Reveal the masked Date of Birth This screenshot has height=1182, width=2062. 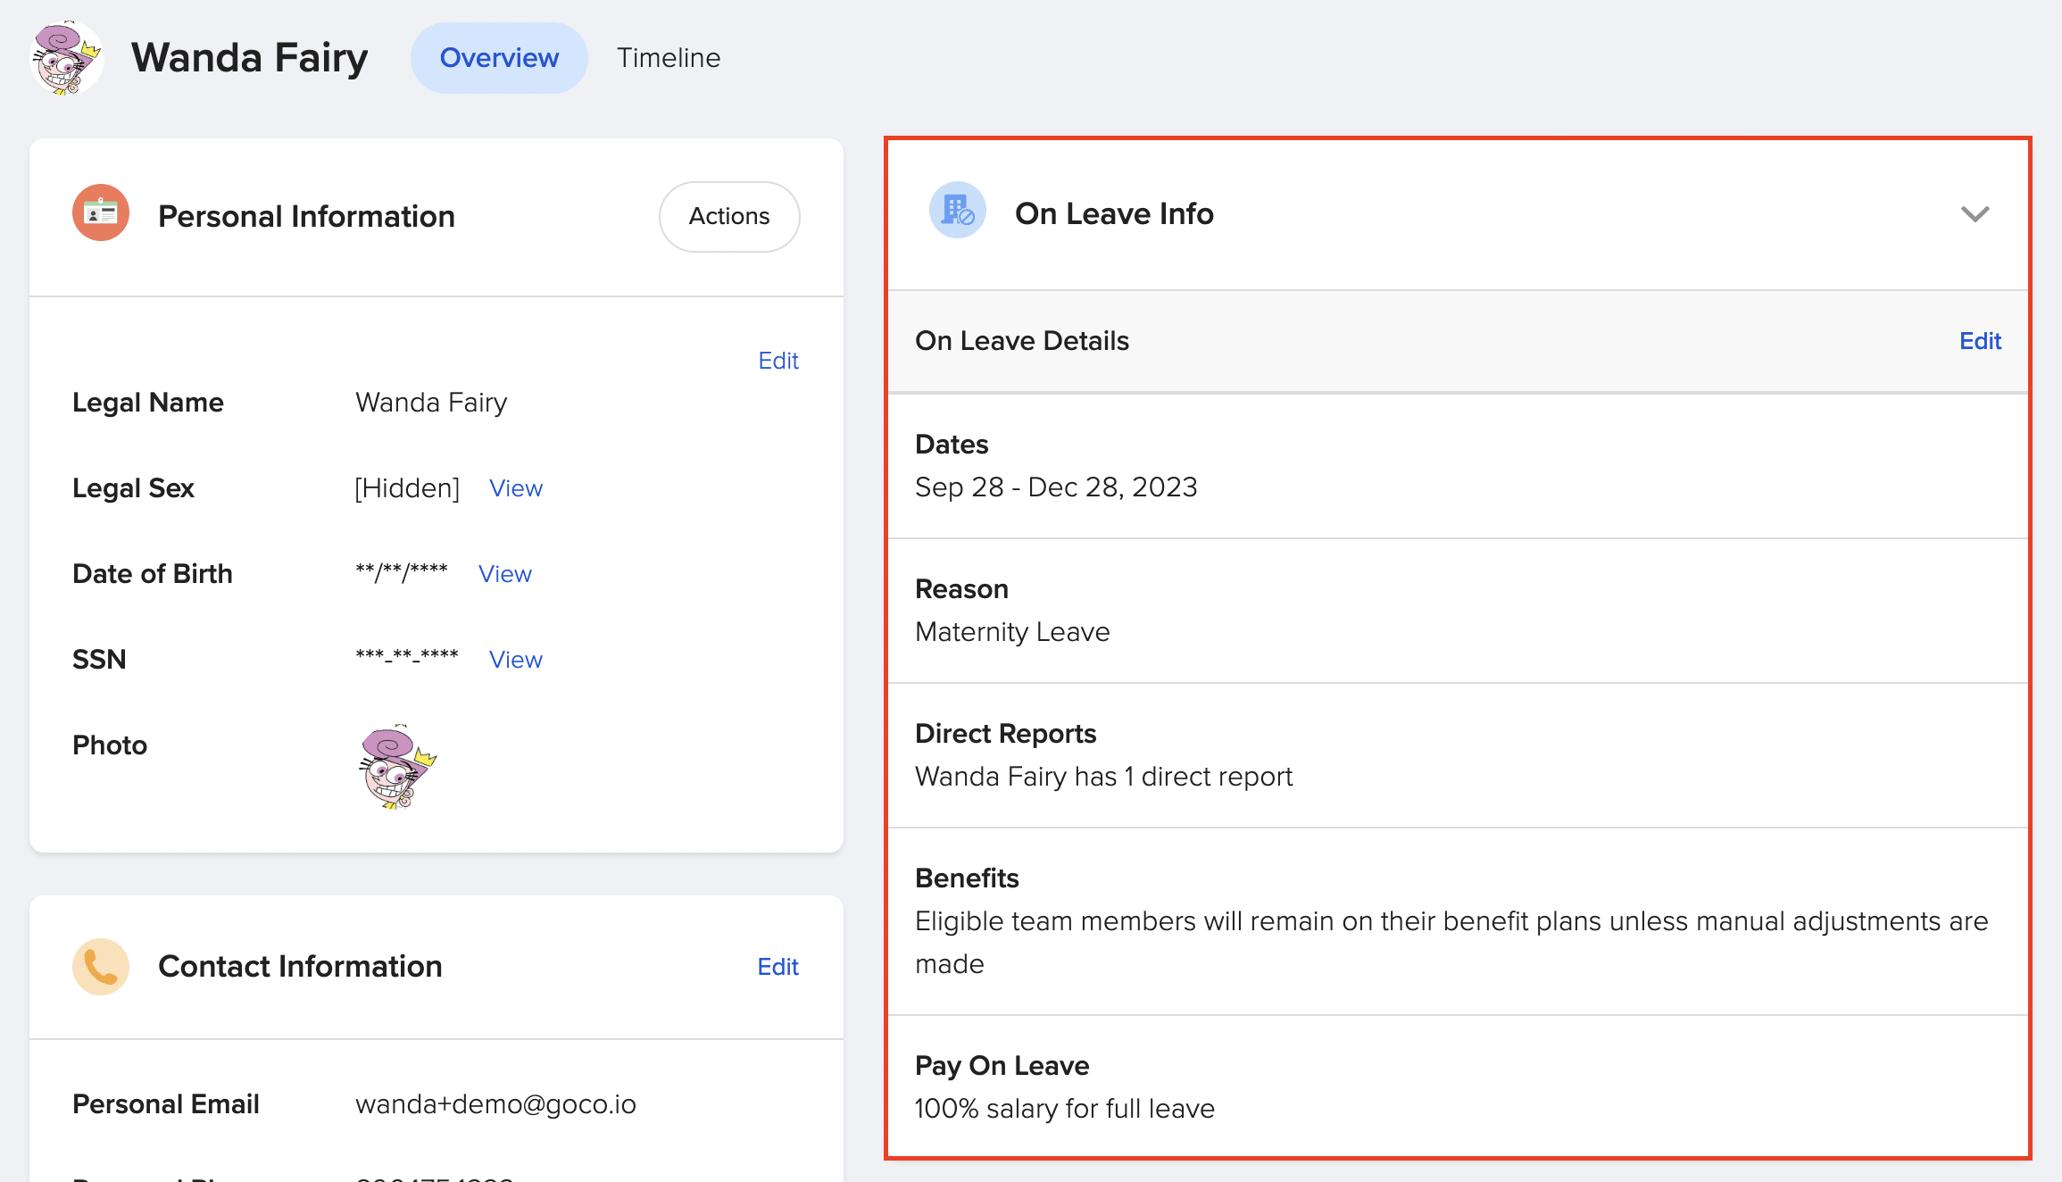pyautogui.click(x=504, y=573)
